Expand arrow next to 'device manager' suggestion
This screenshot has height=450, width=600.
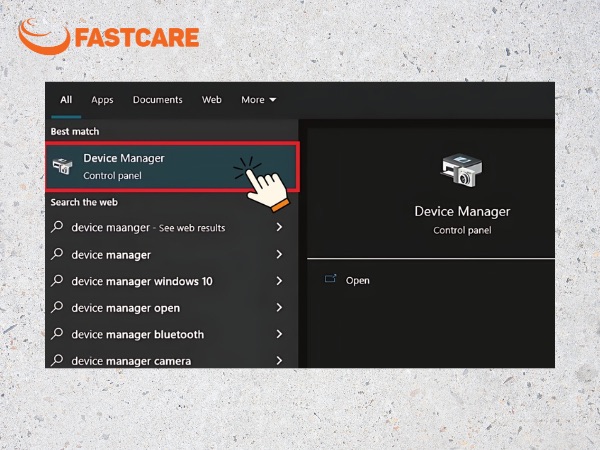pos(279,254)
